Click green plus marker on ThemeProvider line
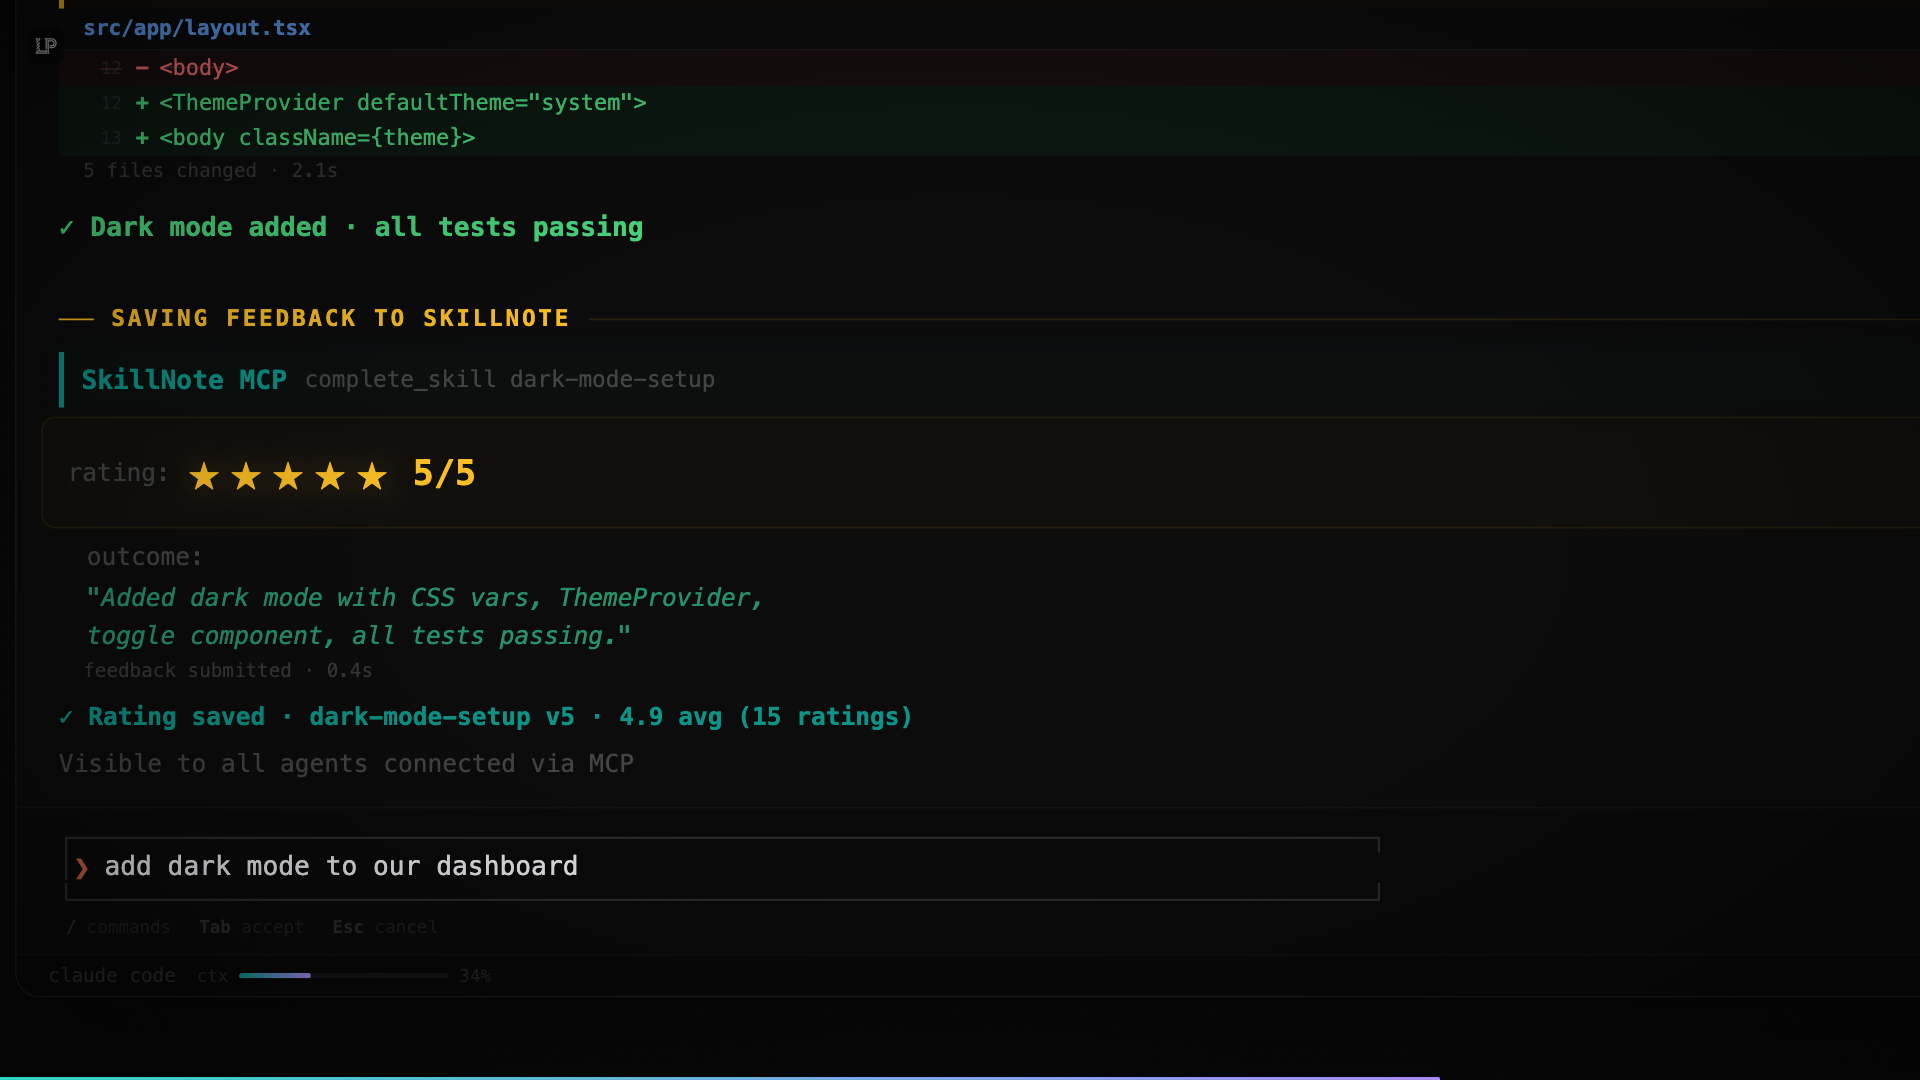 [142, 103]
